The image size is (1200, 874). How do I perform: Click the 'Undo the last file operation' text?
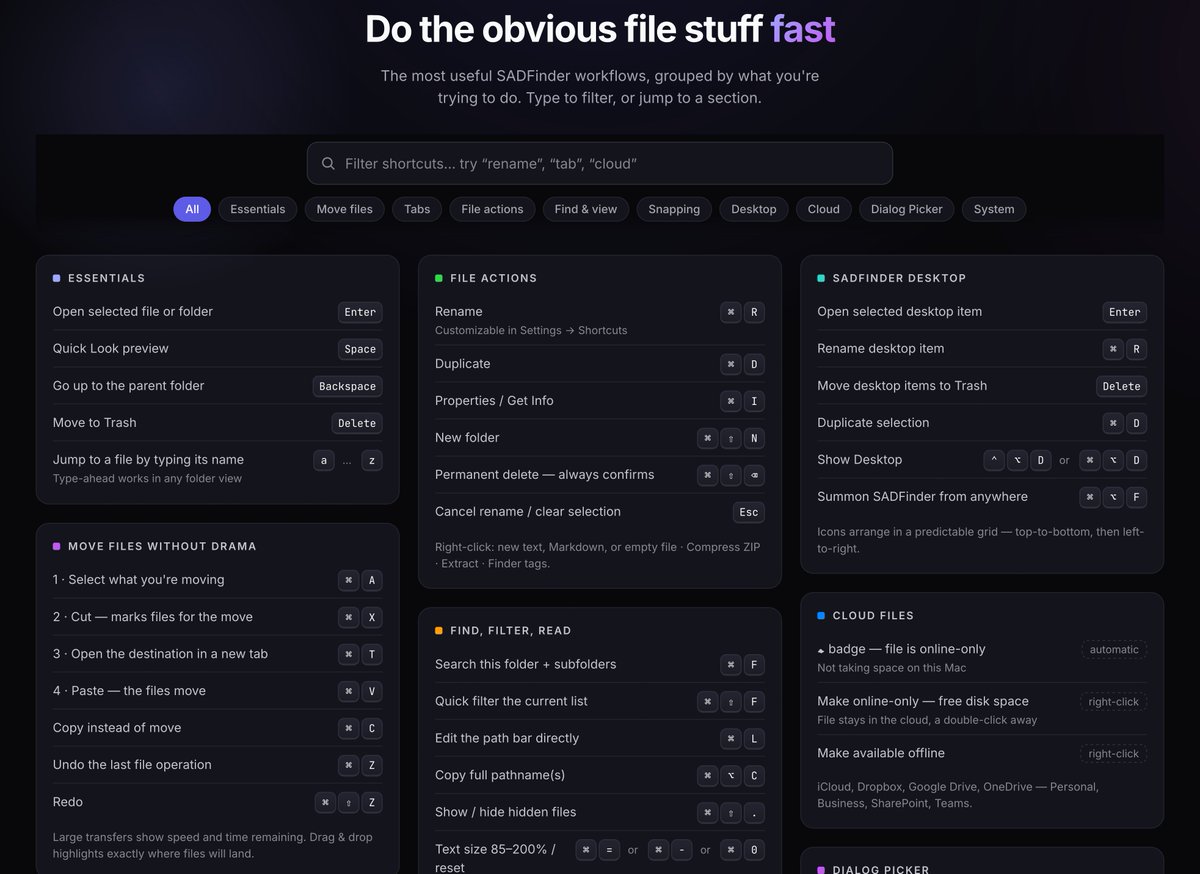point(132,764)
